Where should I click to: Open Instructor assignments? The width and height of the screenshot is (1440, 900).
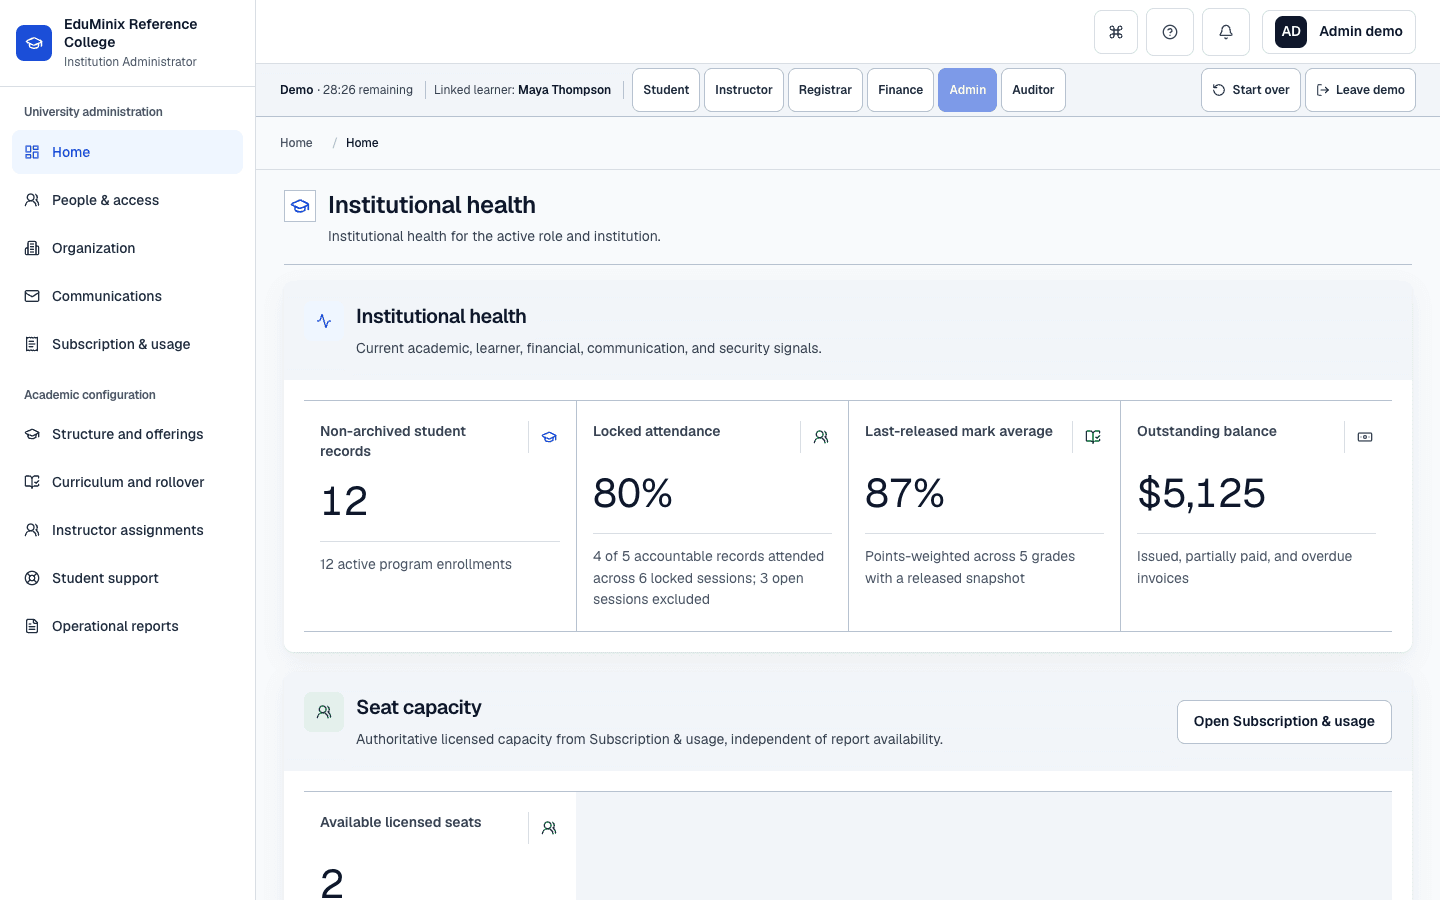127,530
